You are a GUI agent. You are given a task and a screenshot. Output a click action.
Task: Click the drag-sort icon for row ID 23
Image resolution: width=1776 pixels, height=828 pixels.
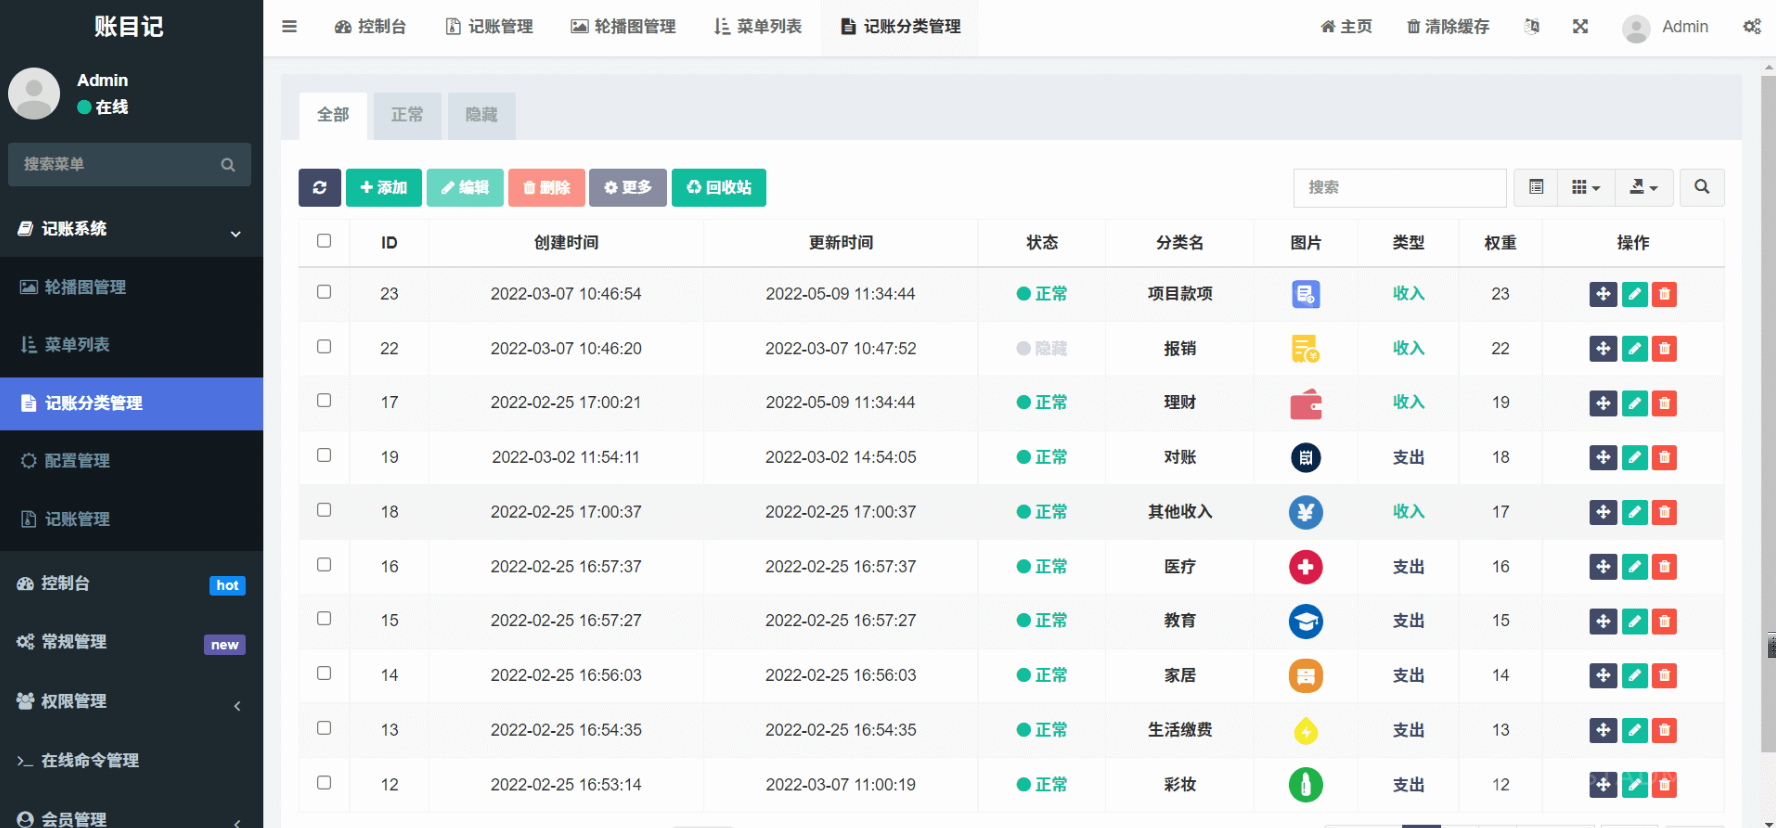(1603, 294)
